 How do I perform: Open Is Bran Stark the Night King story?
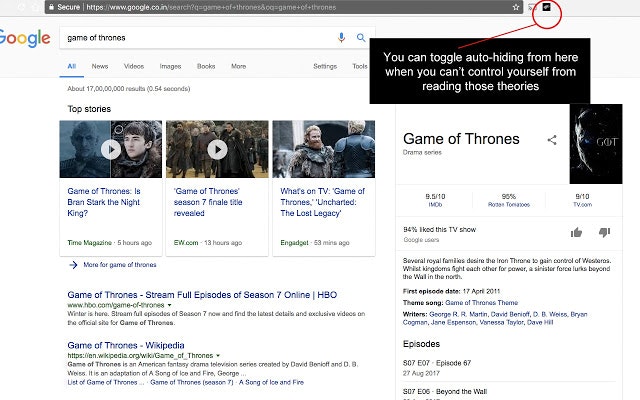pyautogui.click(x=104, y=202)
